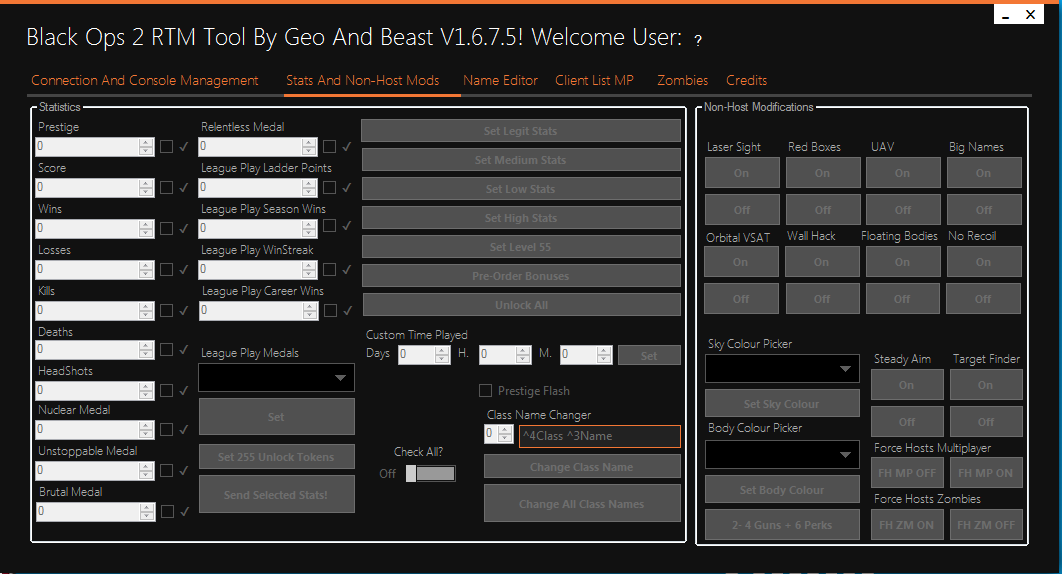The width and height of the screenshot is (1062, 574).
Task: Open the Name Editor tab
Action: click(501, 81)
